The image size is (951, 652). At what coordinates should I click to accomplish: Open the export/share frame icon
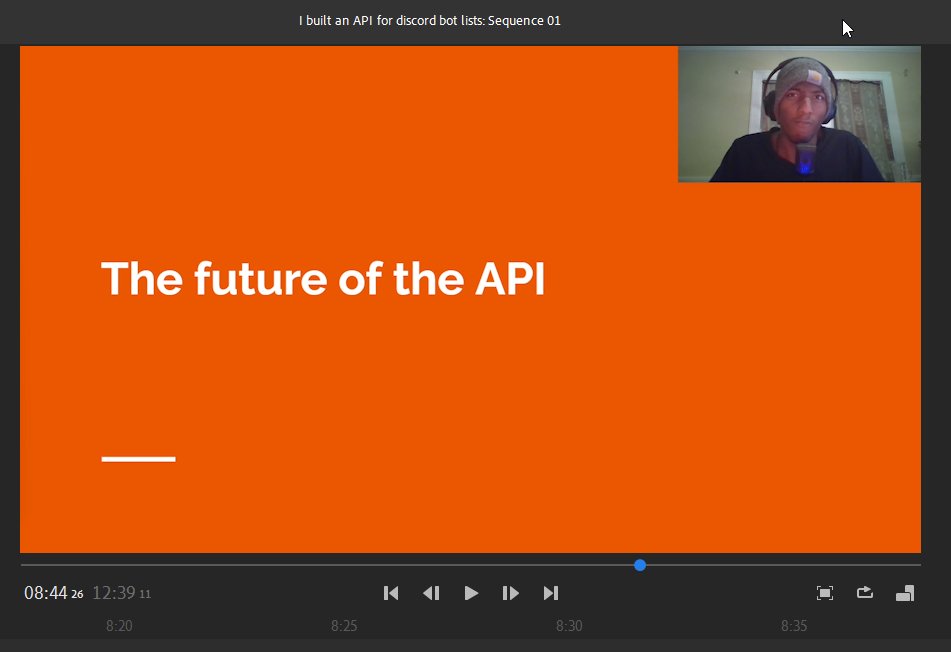pos(865,592)
